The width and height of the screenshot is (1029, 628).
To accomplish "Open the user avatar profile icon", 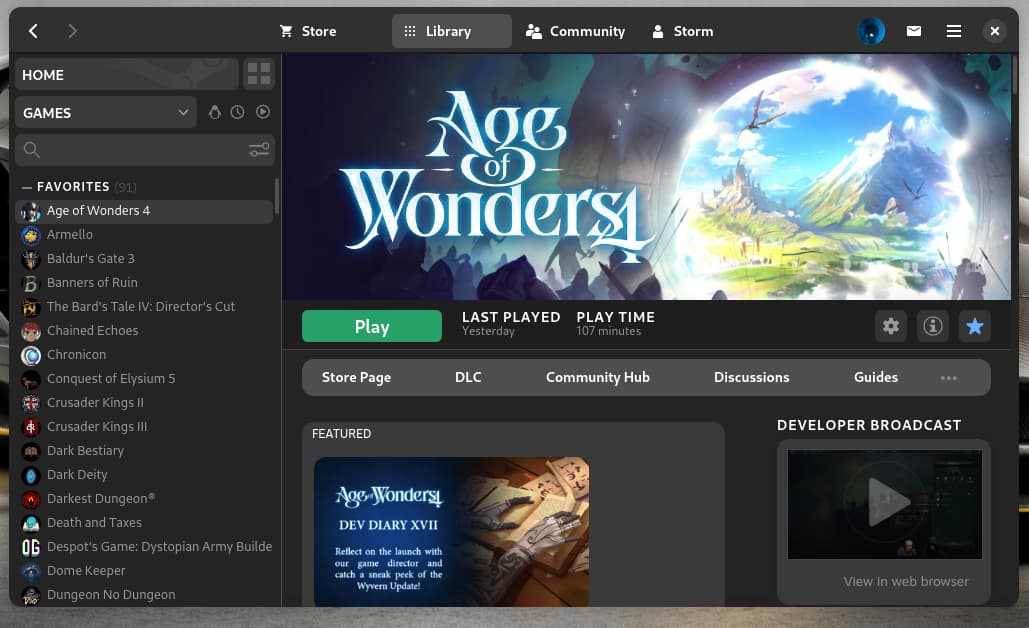I will [x=871, y=31].
